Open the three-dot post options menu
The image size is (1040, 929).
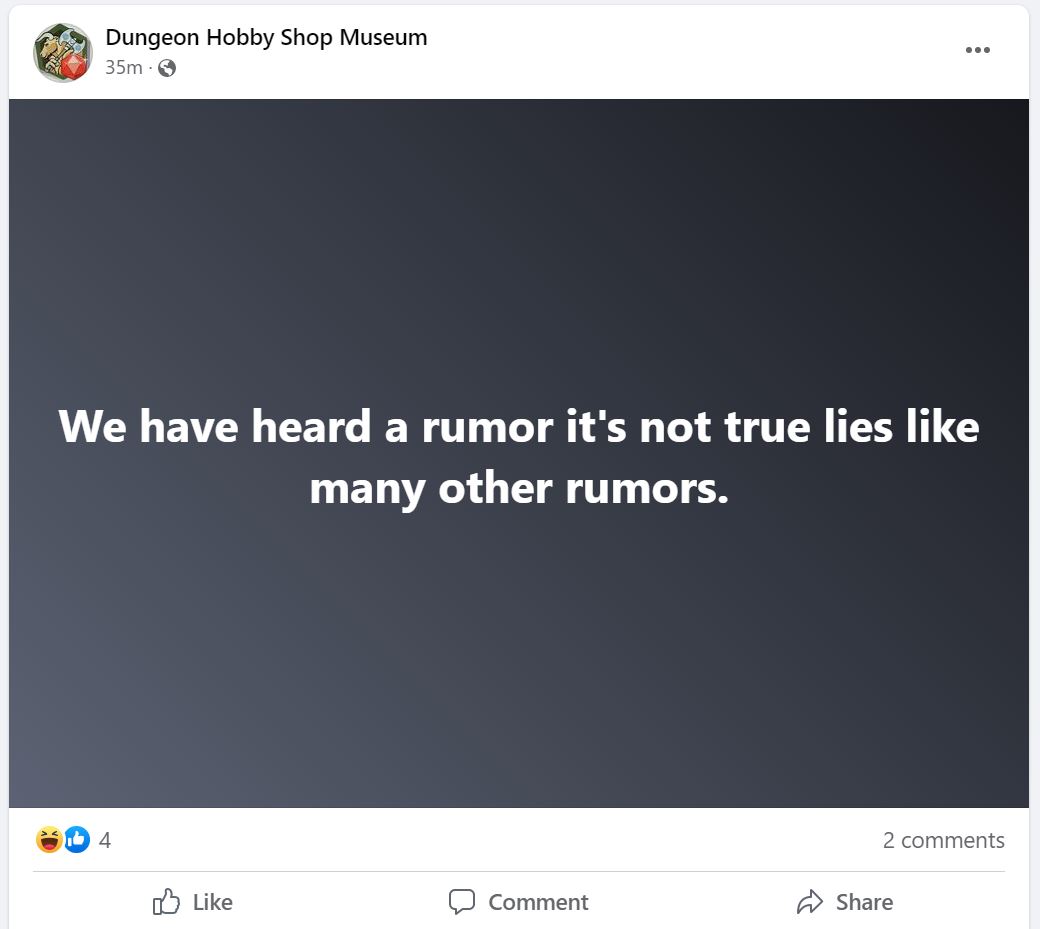(x=977, y=50)
